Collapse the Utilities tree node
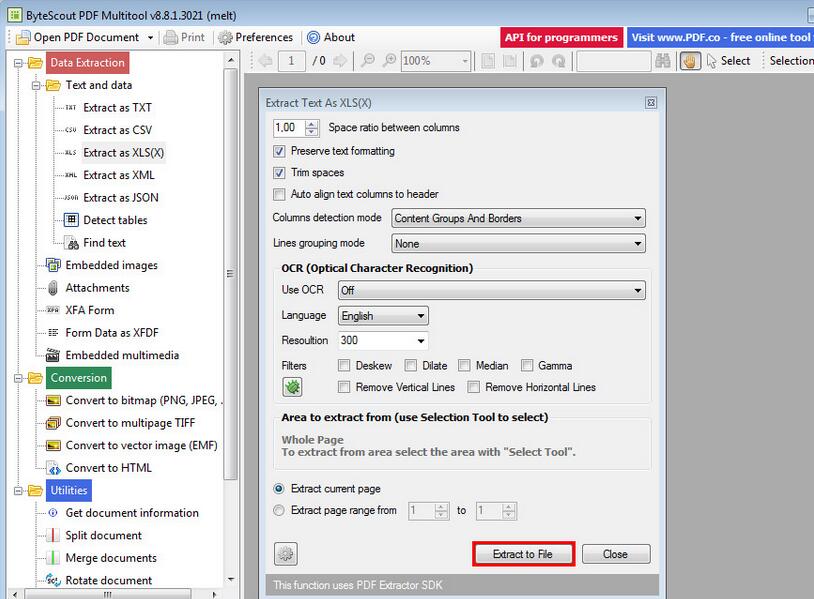Viewport: 814px width, 599px height. pos(19,491)
